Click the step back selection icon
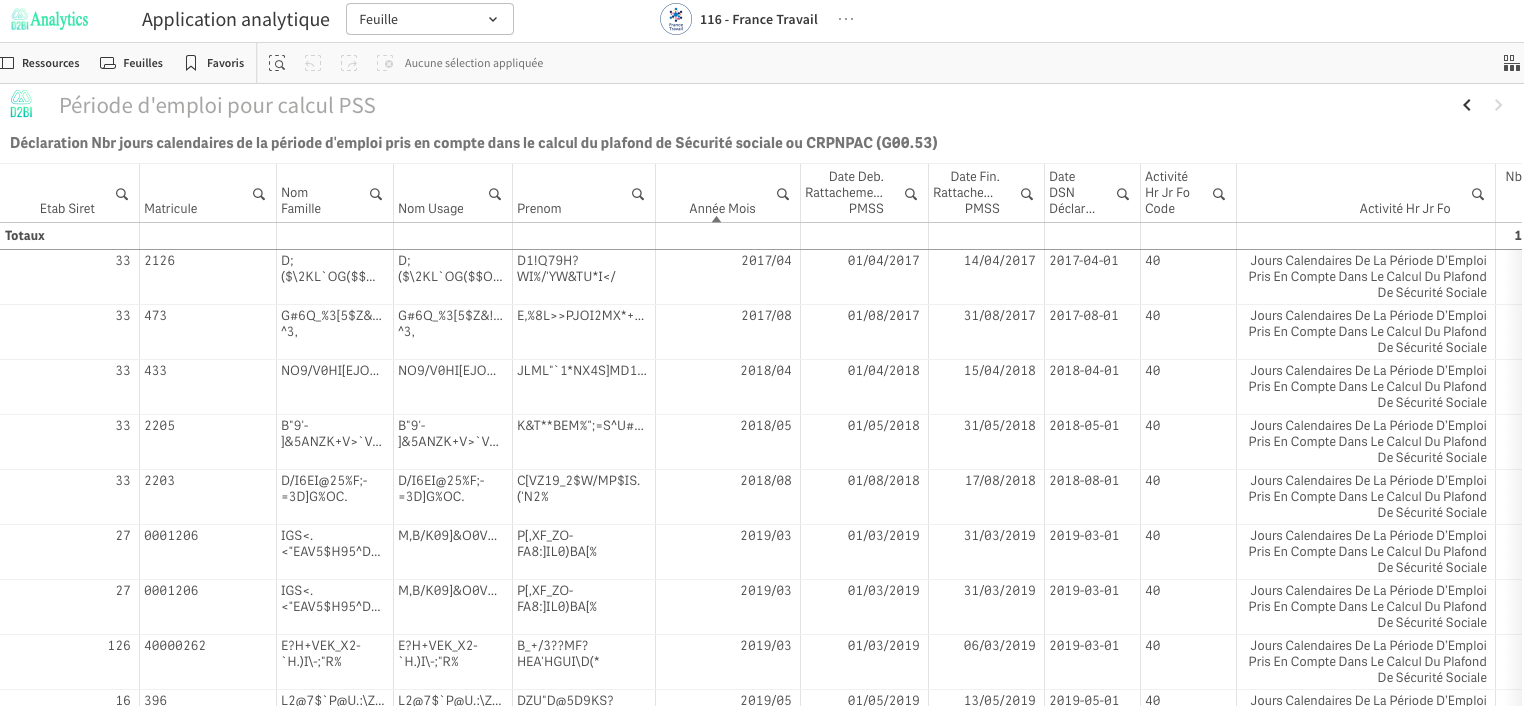Screen dimensions: 1524x706 click(x=313, y=63)
